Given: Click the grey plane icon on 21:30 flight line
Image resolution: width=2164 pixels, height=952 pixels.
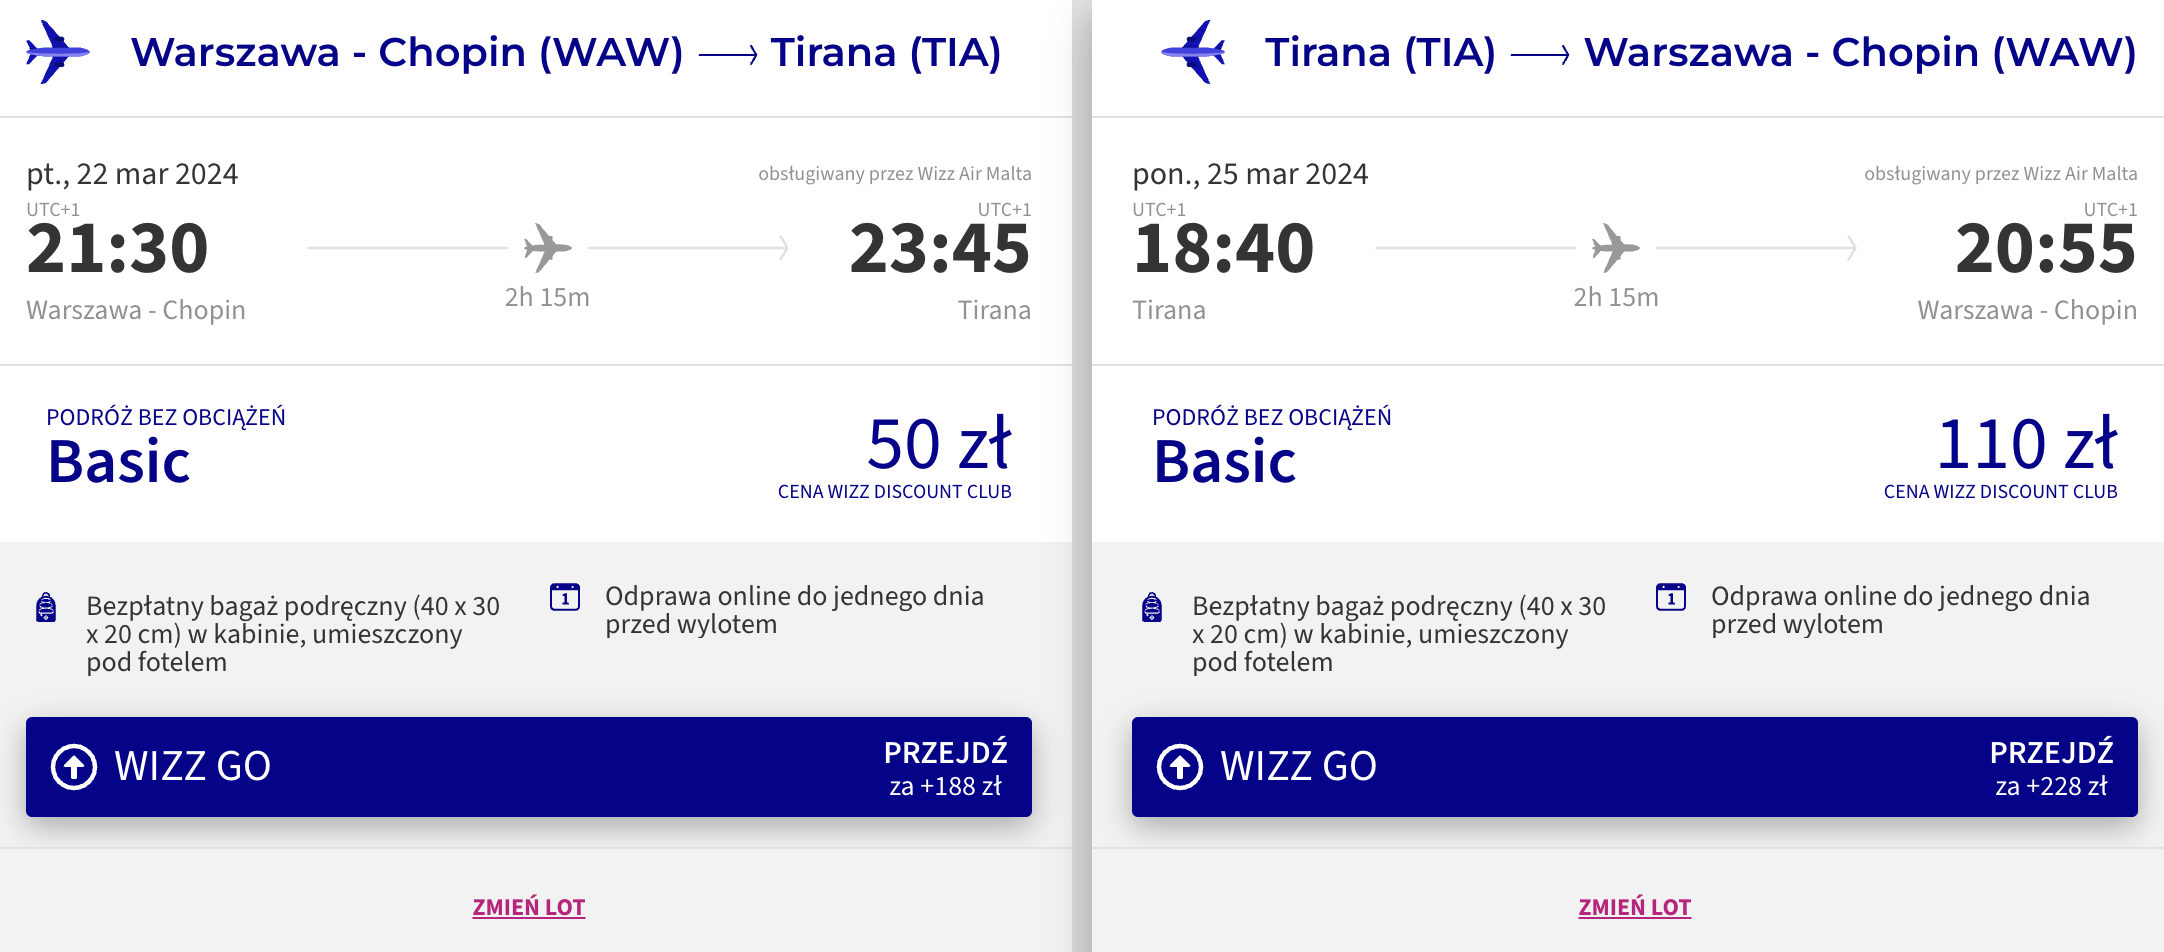Looking at the screenshot, I should pos(548,248).
